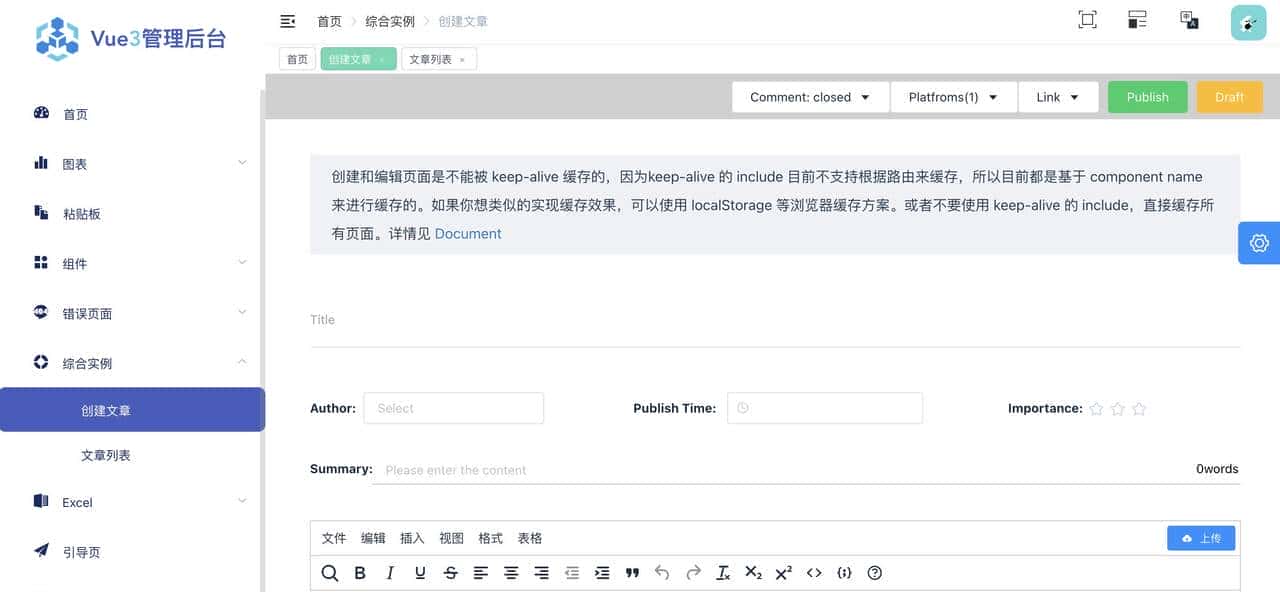Open the editor search icon

click(x=330, y=572)
